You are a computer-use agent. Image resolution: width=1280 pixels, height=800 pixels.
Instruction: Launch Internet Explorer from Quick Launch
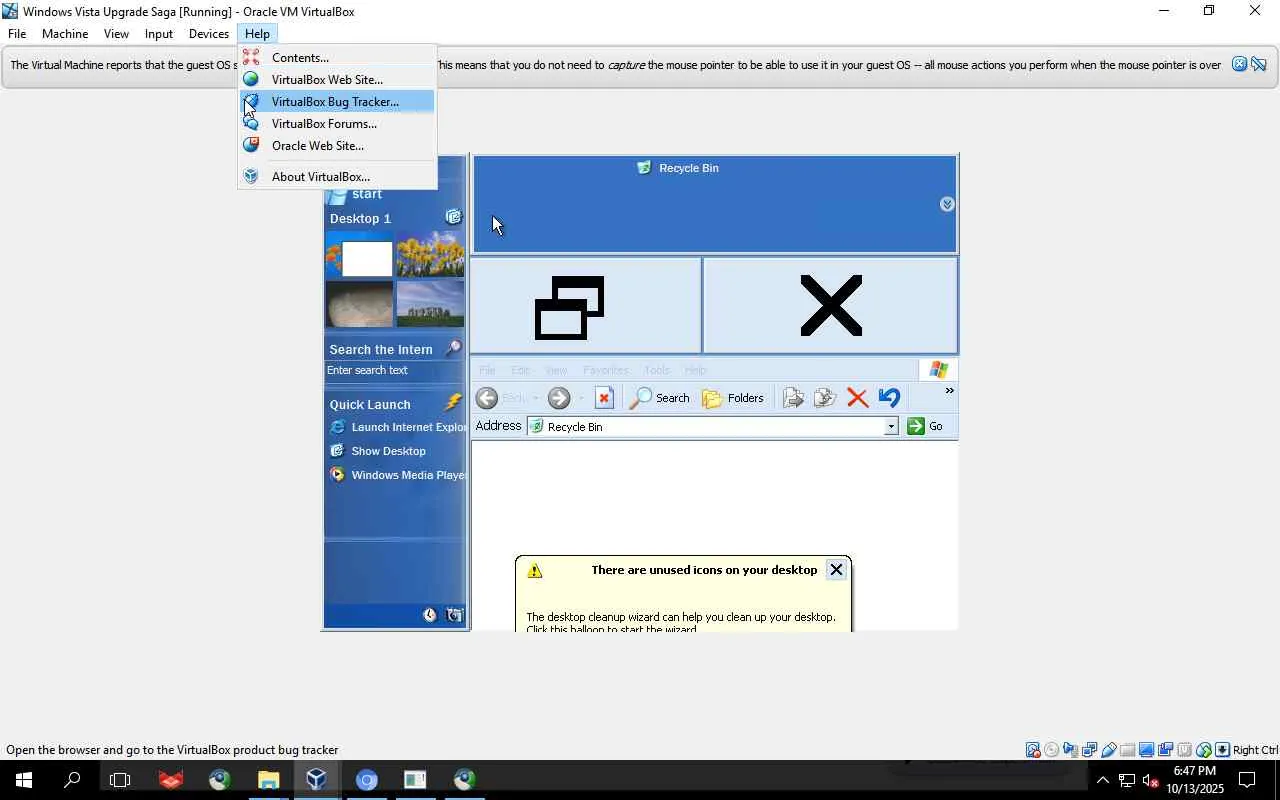pyautogui.click(x=398, y=428)
